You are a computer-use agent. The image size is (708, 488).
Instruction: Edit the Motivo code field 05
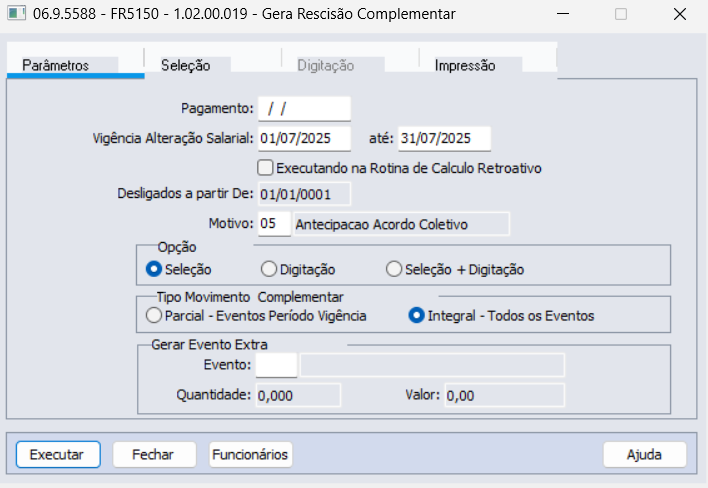click(274, 224)
